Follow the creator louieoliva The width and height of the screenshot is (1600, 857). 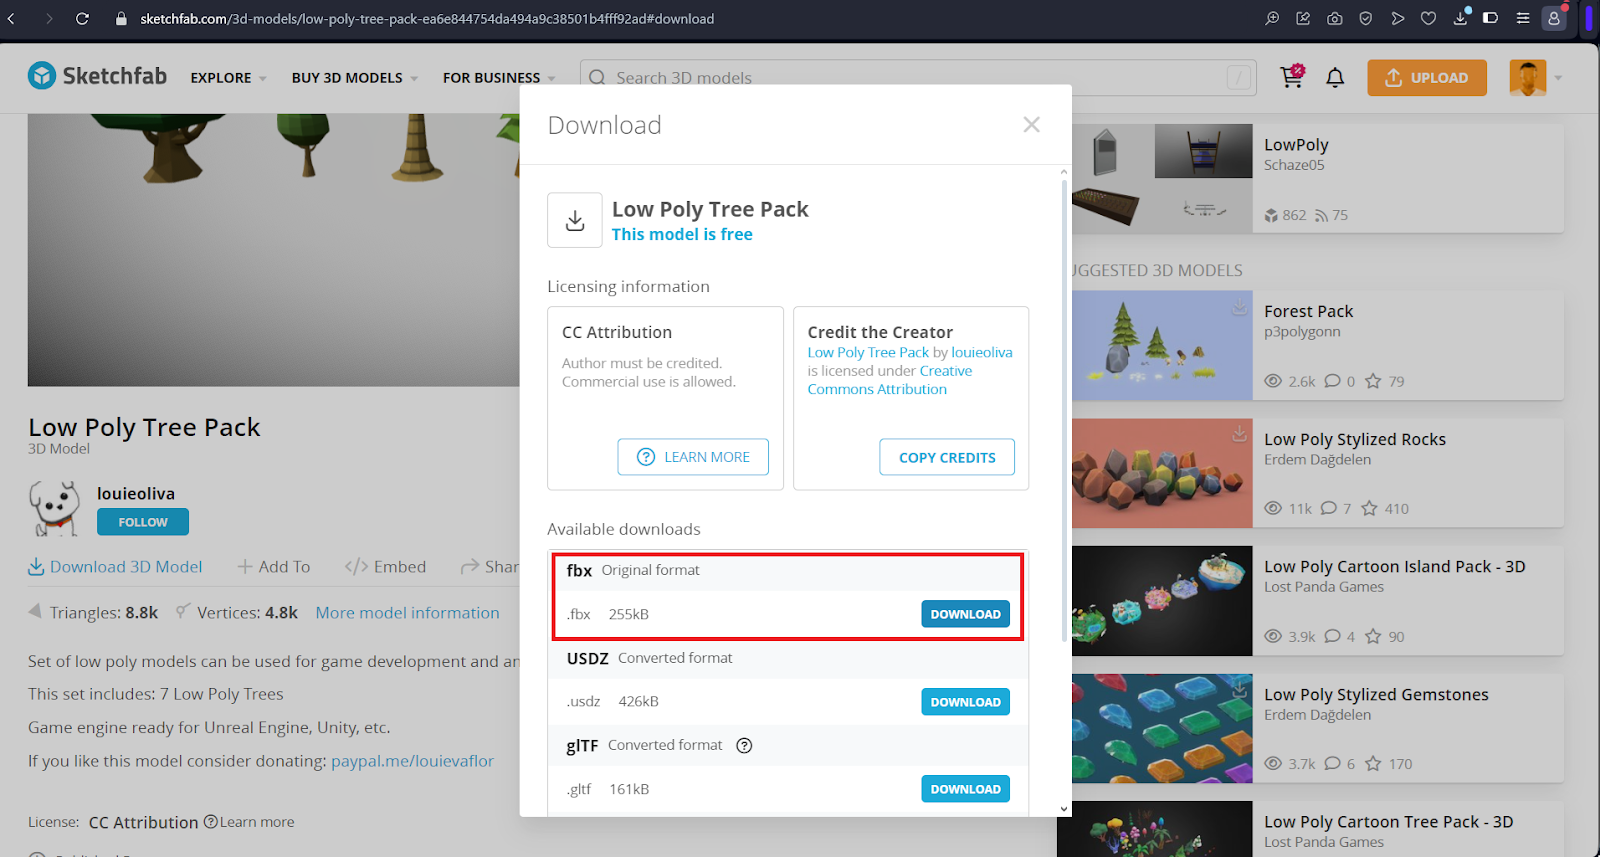click(143, 522)
